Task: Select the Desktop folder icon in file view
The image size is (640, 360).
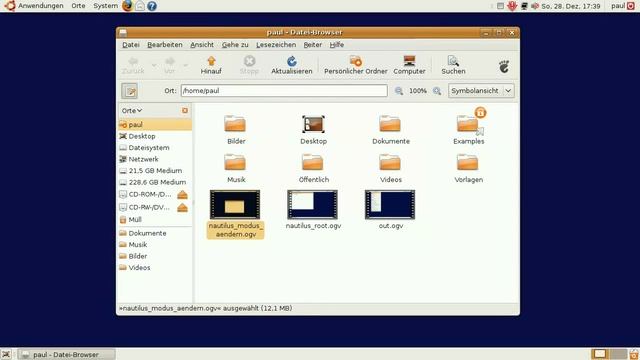Action: coord(313,124)
